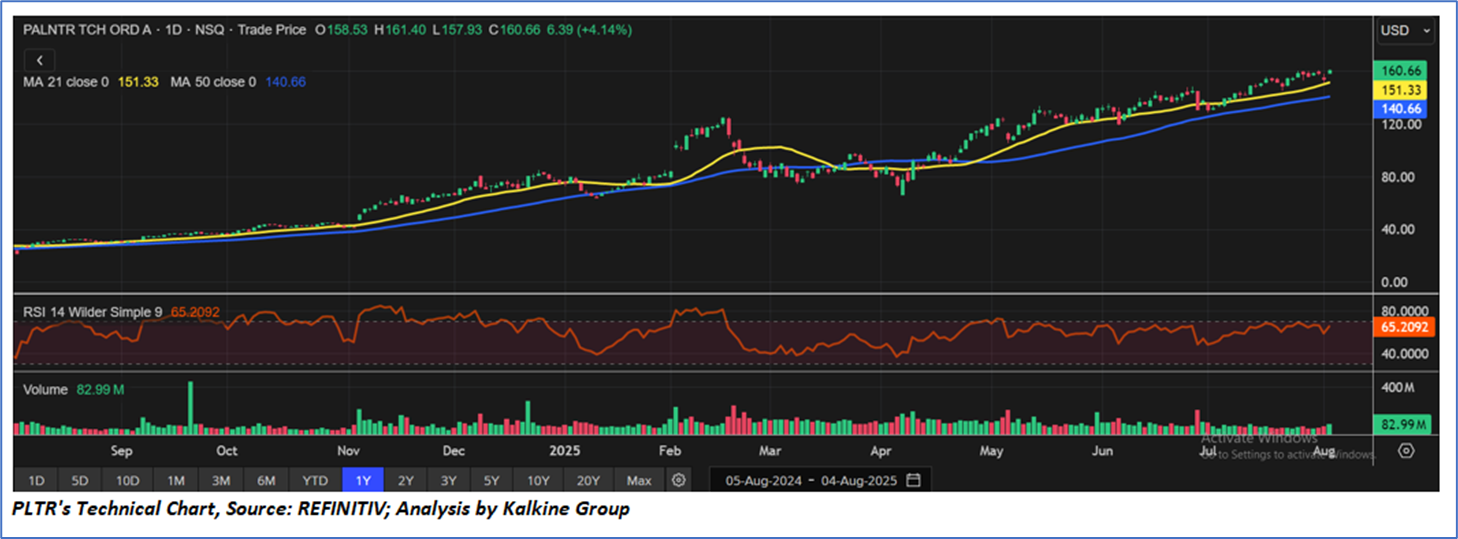Select the 6M range tab
1458x539 pixels.
[267, 480]
